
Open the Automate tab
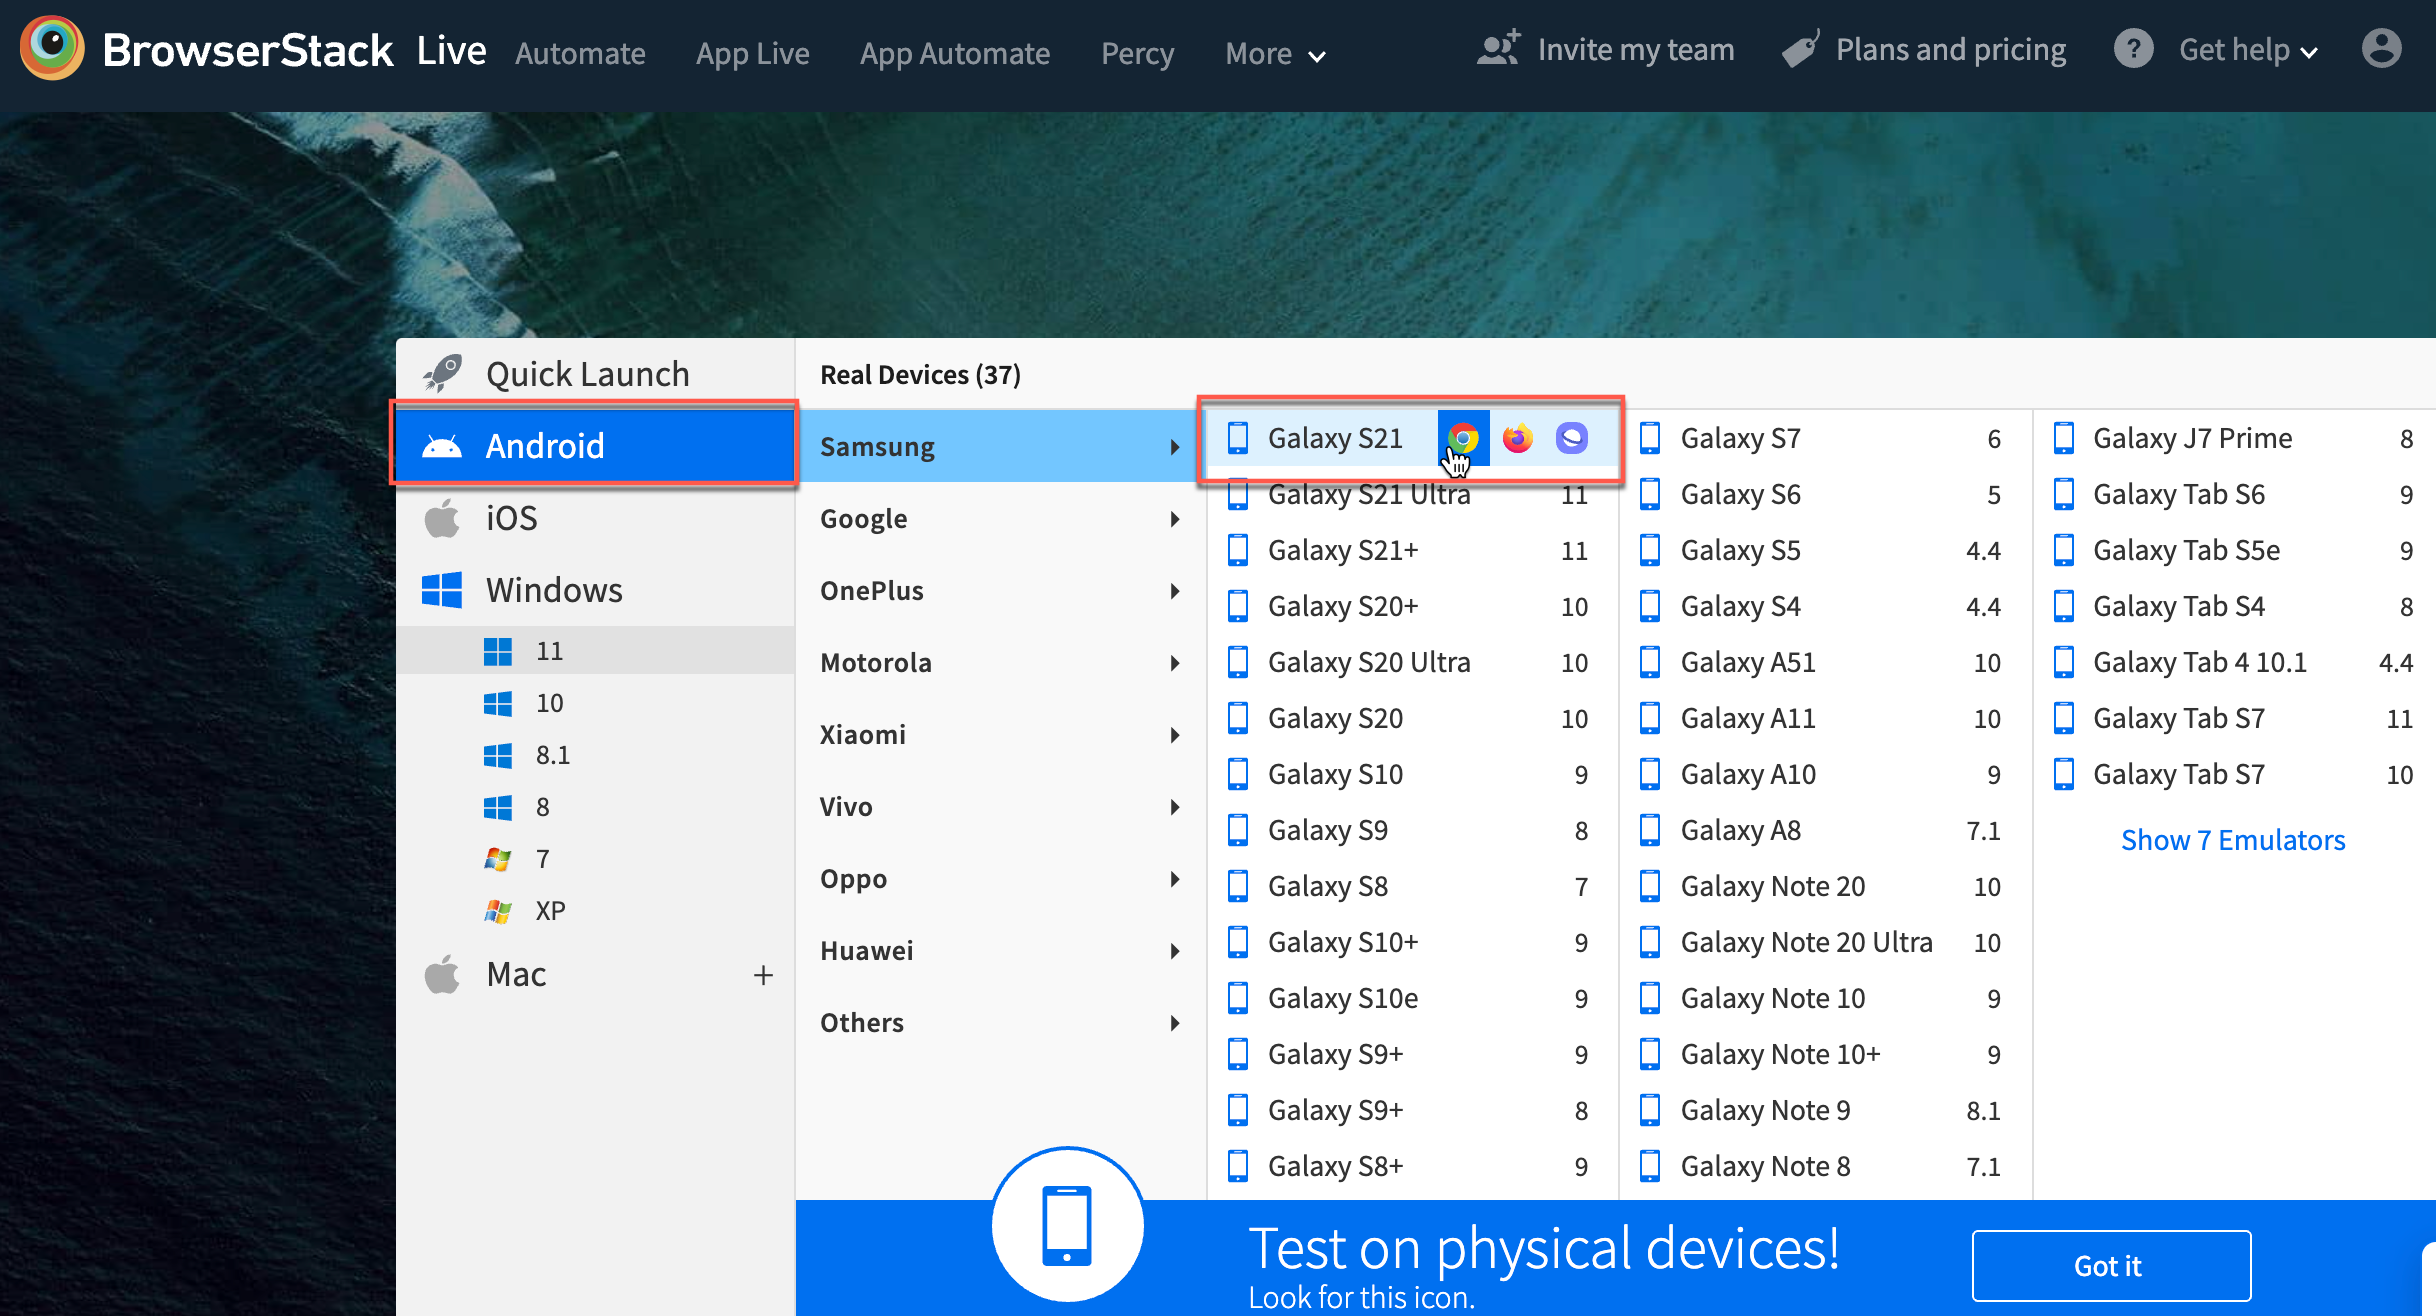(580, 54)
